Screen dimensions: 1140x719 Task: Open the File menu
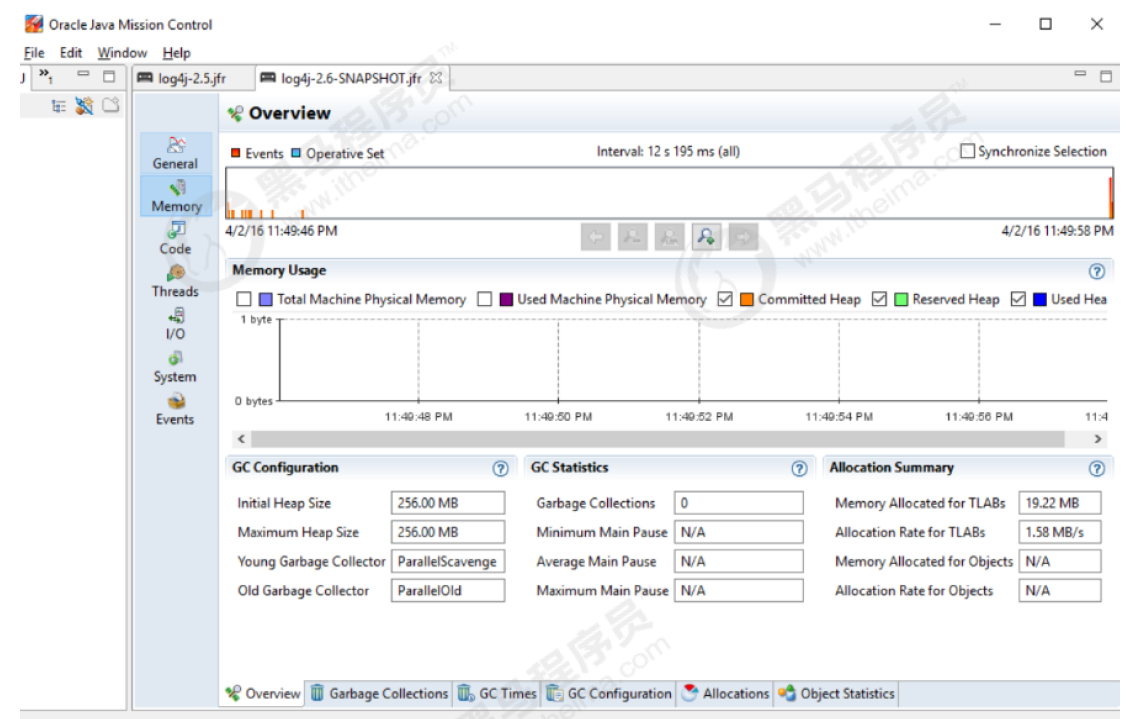33,53
